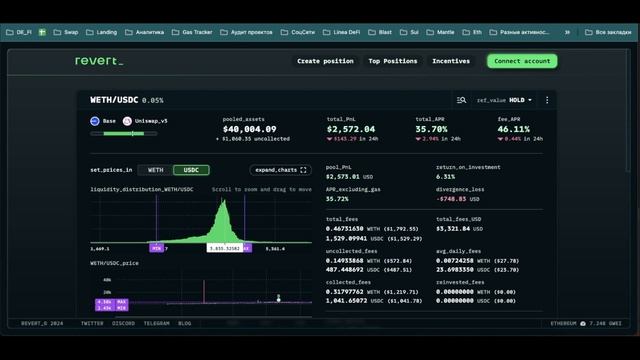This screenshot has height=360, width=640.
Task: Click the MIN marker on liquidity chart
Action: click(156, 248)
